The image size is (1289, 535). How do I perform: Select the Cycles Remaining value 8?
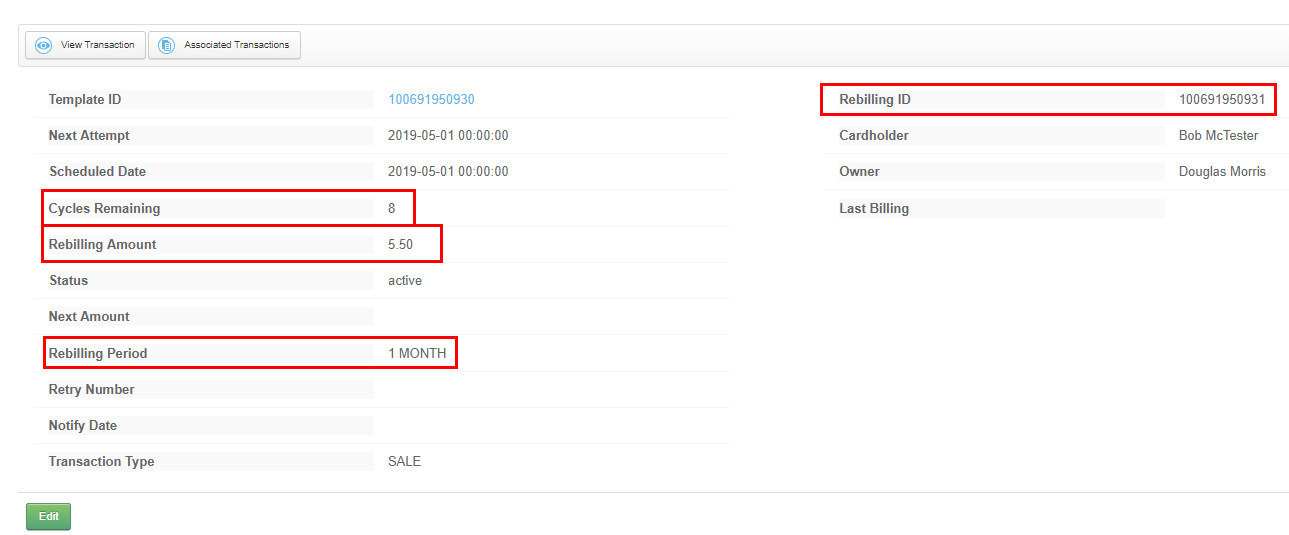pyautogui.click(x=392, y=208)
